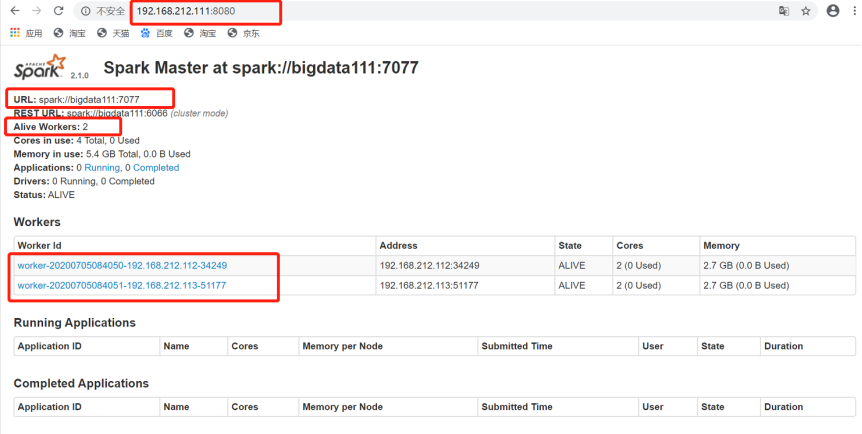Open the first 淘宝 bookmark

tap(69, 33)
